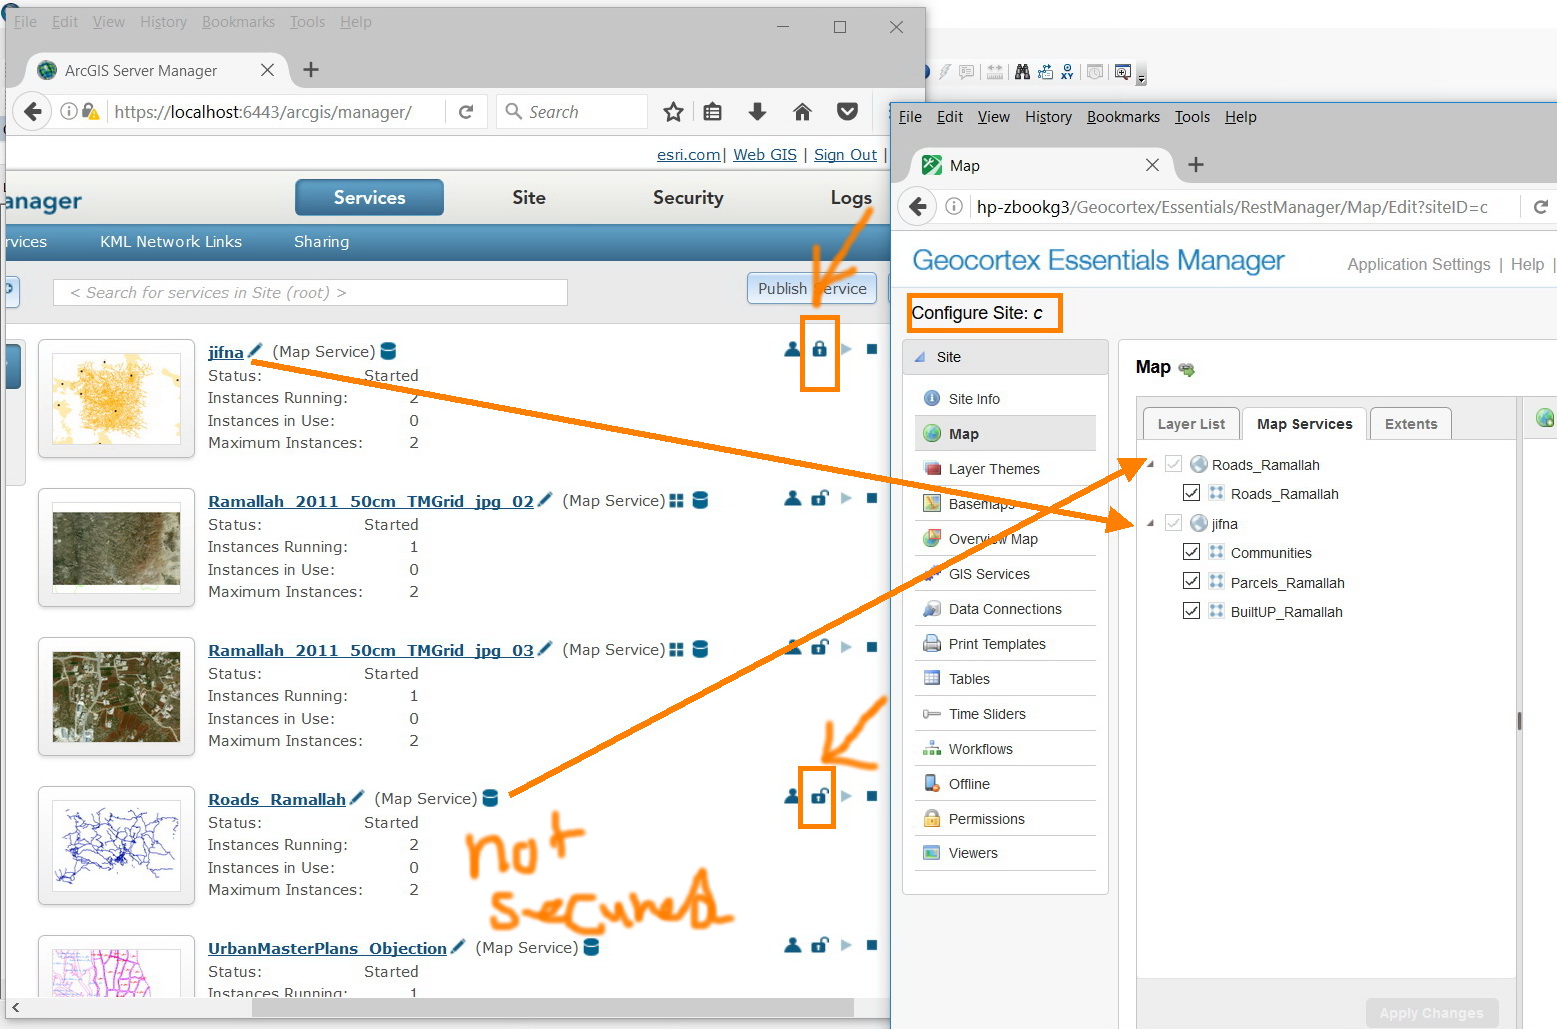Reload the Geocortex Essentials Manager page
The image size is (1557, 1029).
(1540, 207)
